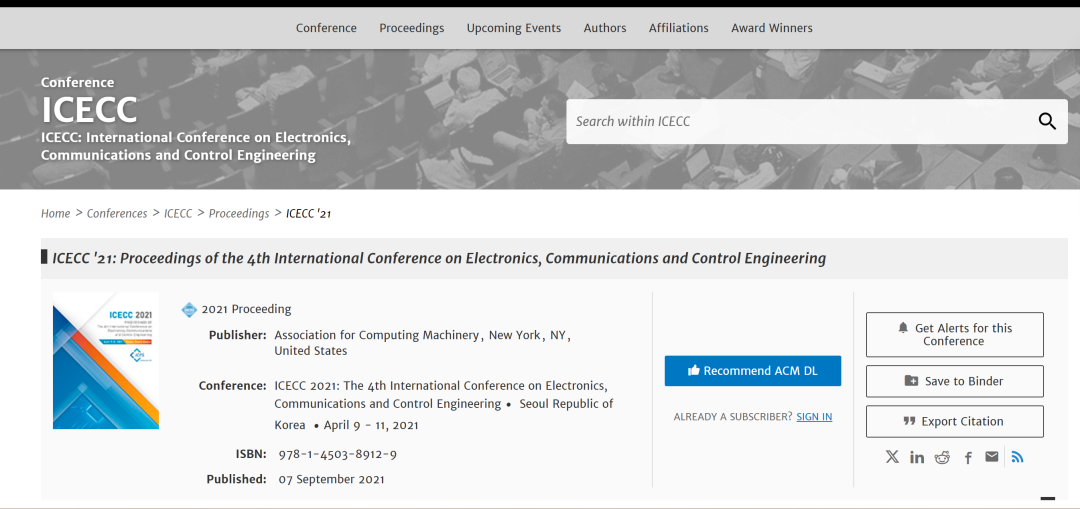1080x509 pixels.
Task: Click Get Alerts for this Conference
Action: [x=954, y=334]
